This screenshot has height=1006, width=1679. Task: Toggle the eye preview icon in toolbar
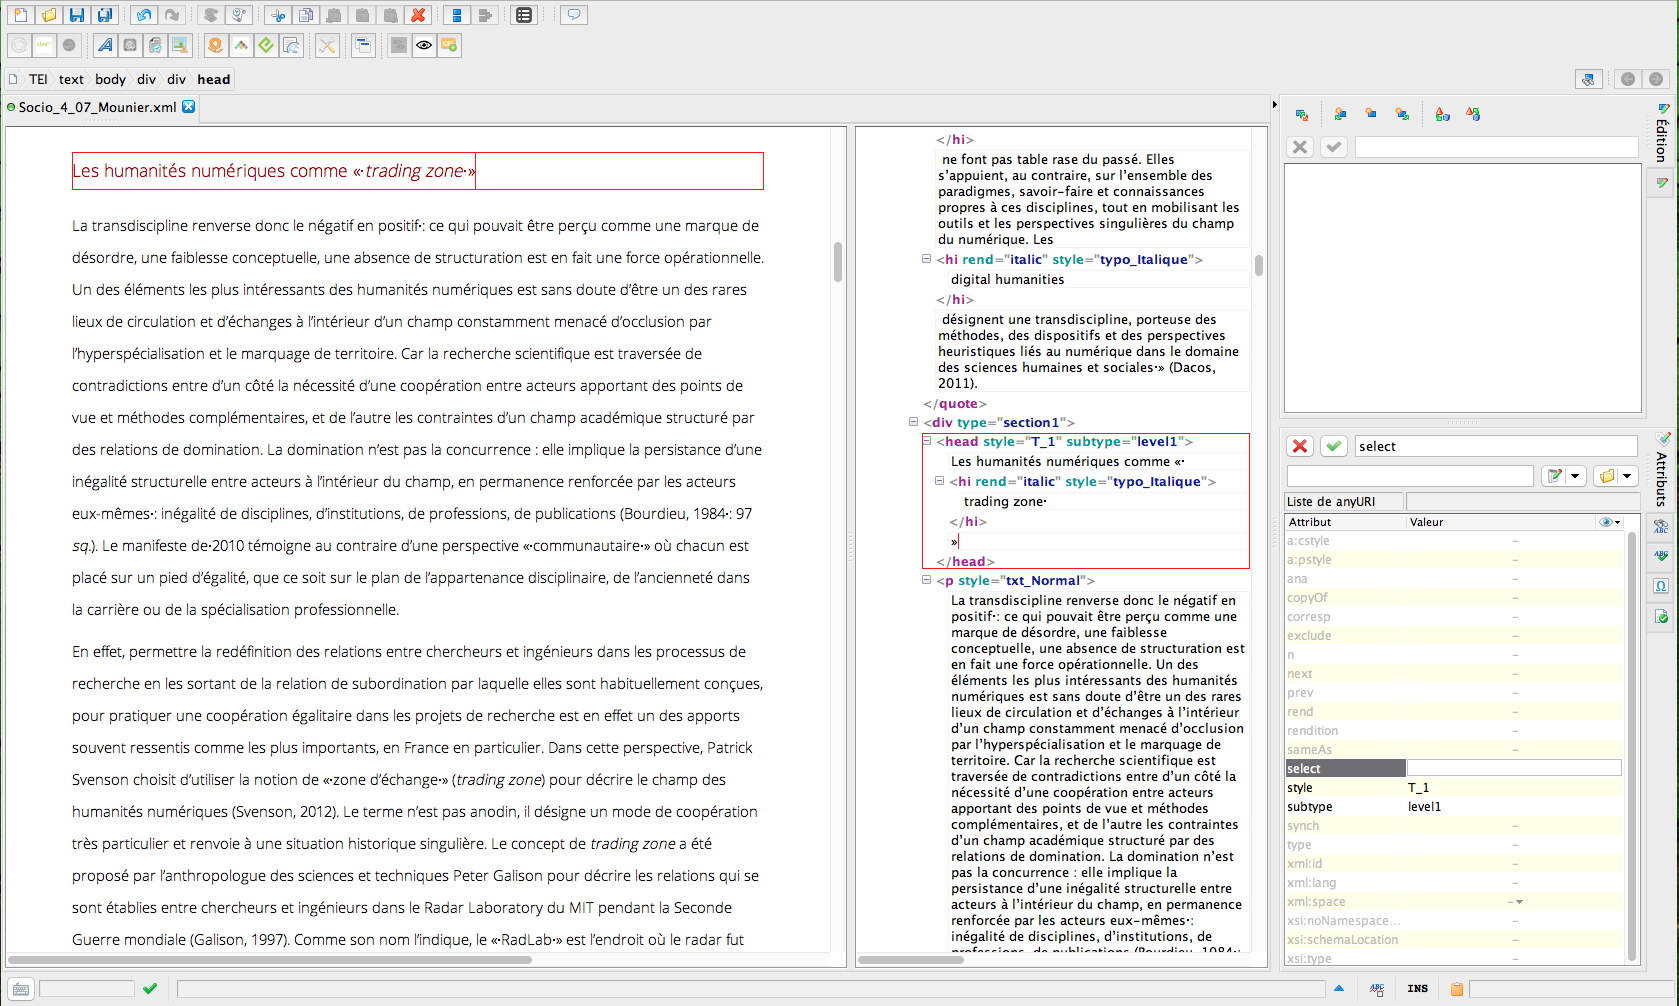pos(424,45)
